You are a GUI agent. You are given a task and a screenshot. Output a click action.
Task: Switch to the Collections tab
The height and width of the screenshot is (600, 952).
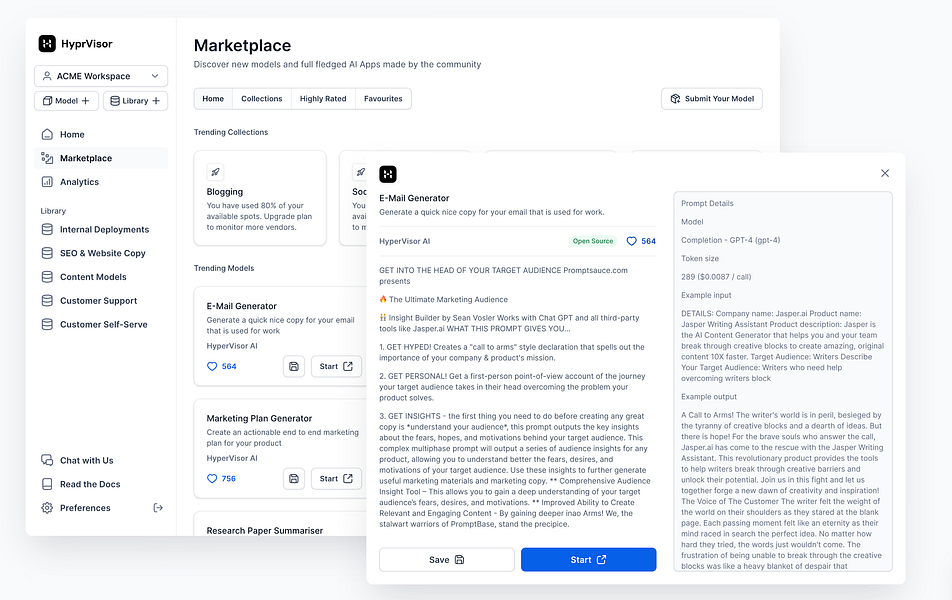[x=261, y=99]
